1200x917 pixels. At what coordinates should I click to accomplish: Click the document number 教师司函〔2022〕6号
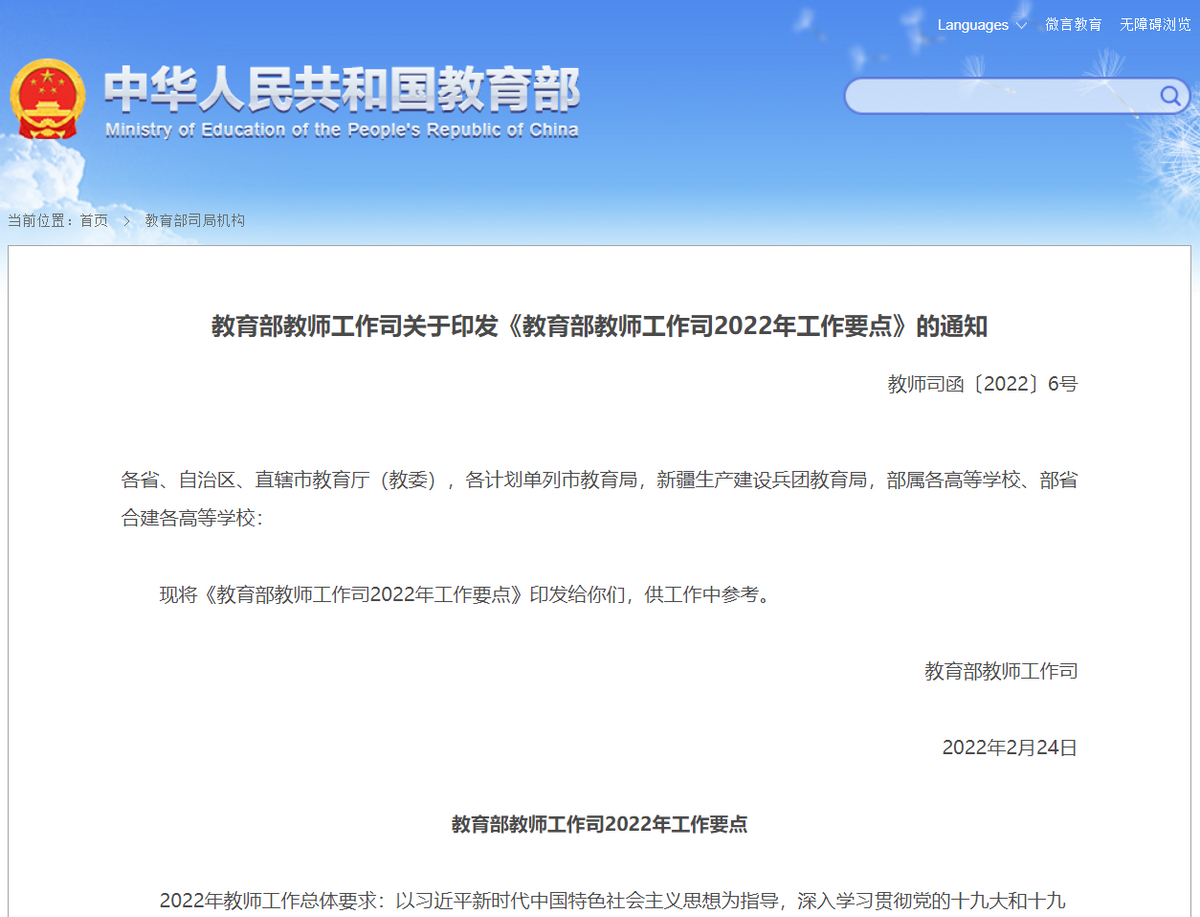click(x=981, y=383)
